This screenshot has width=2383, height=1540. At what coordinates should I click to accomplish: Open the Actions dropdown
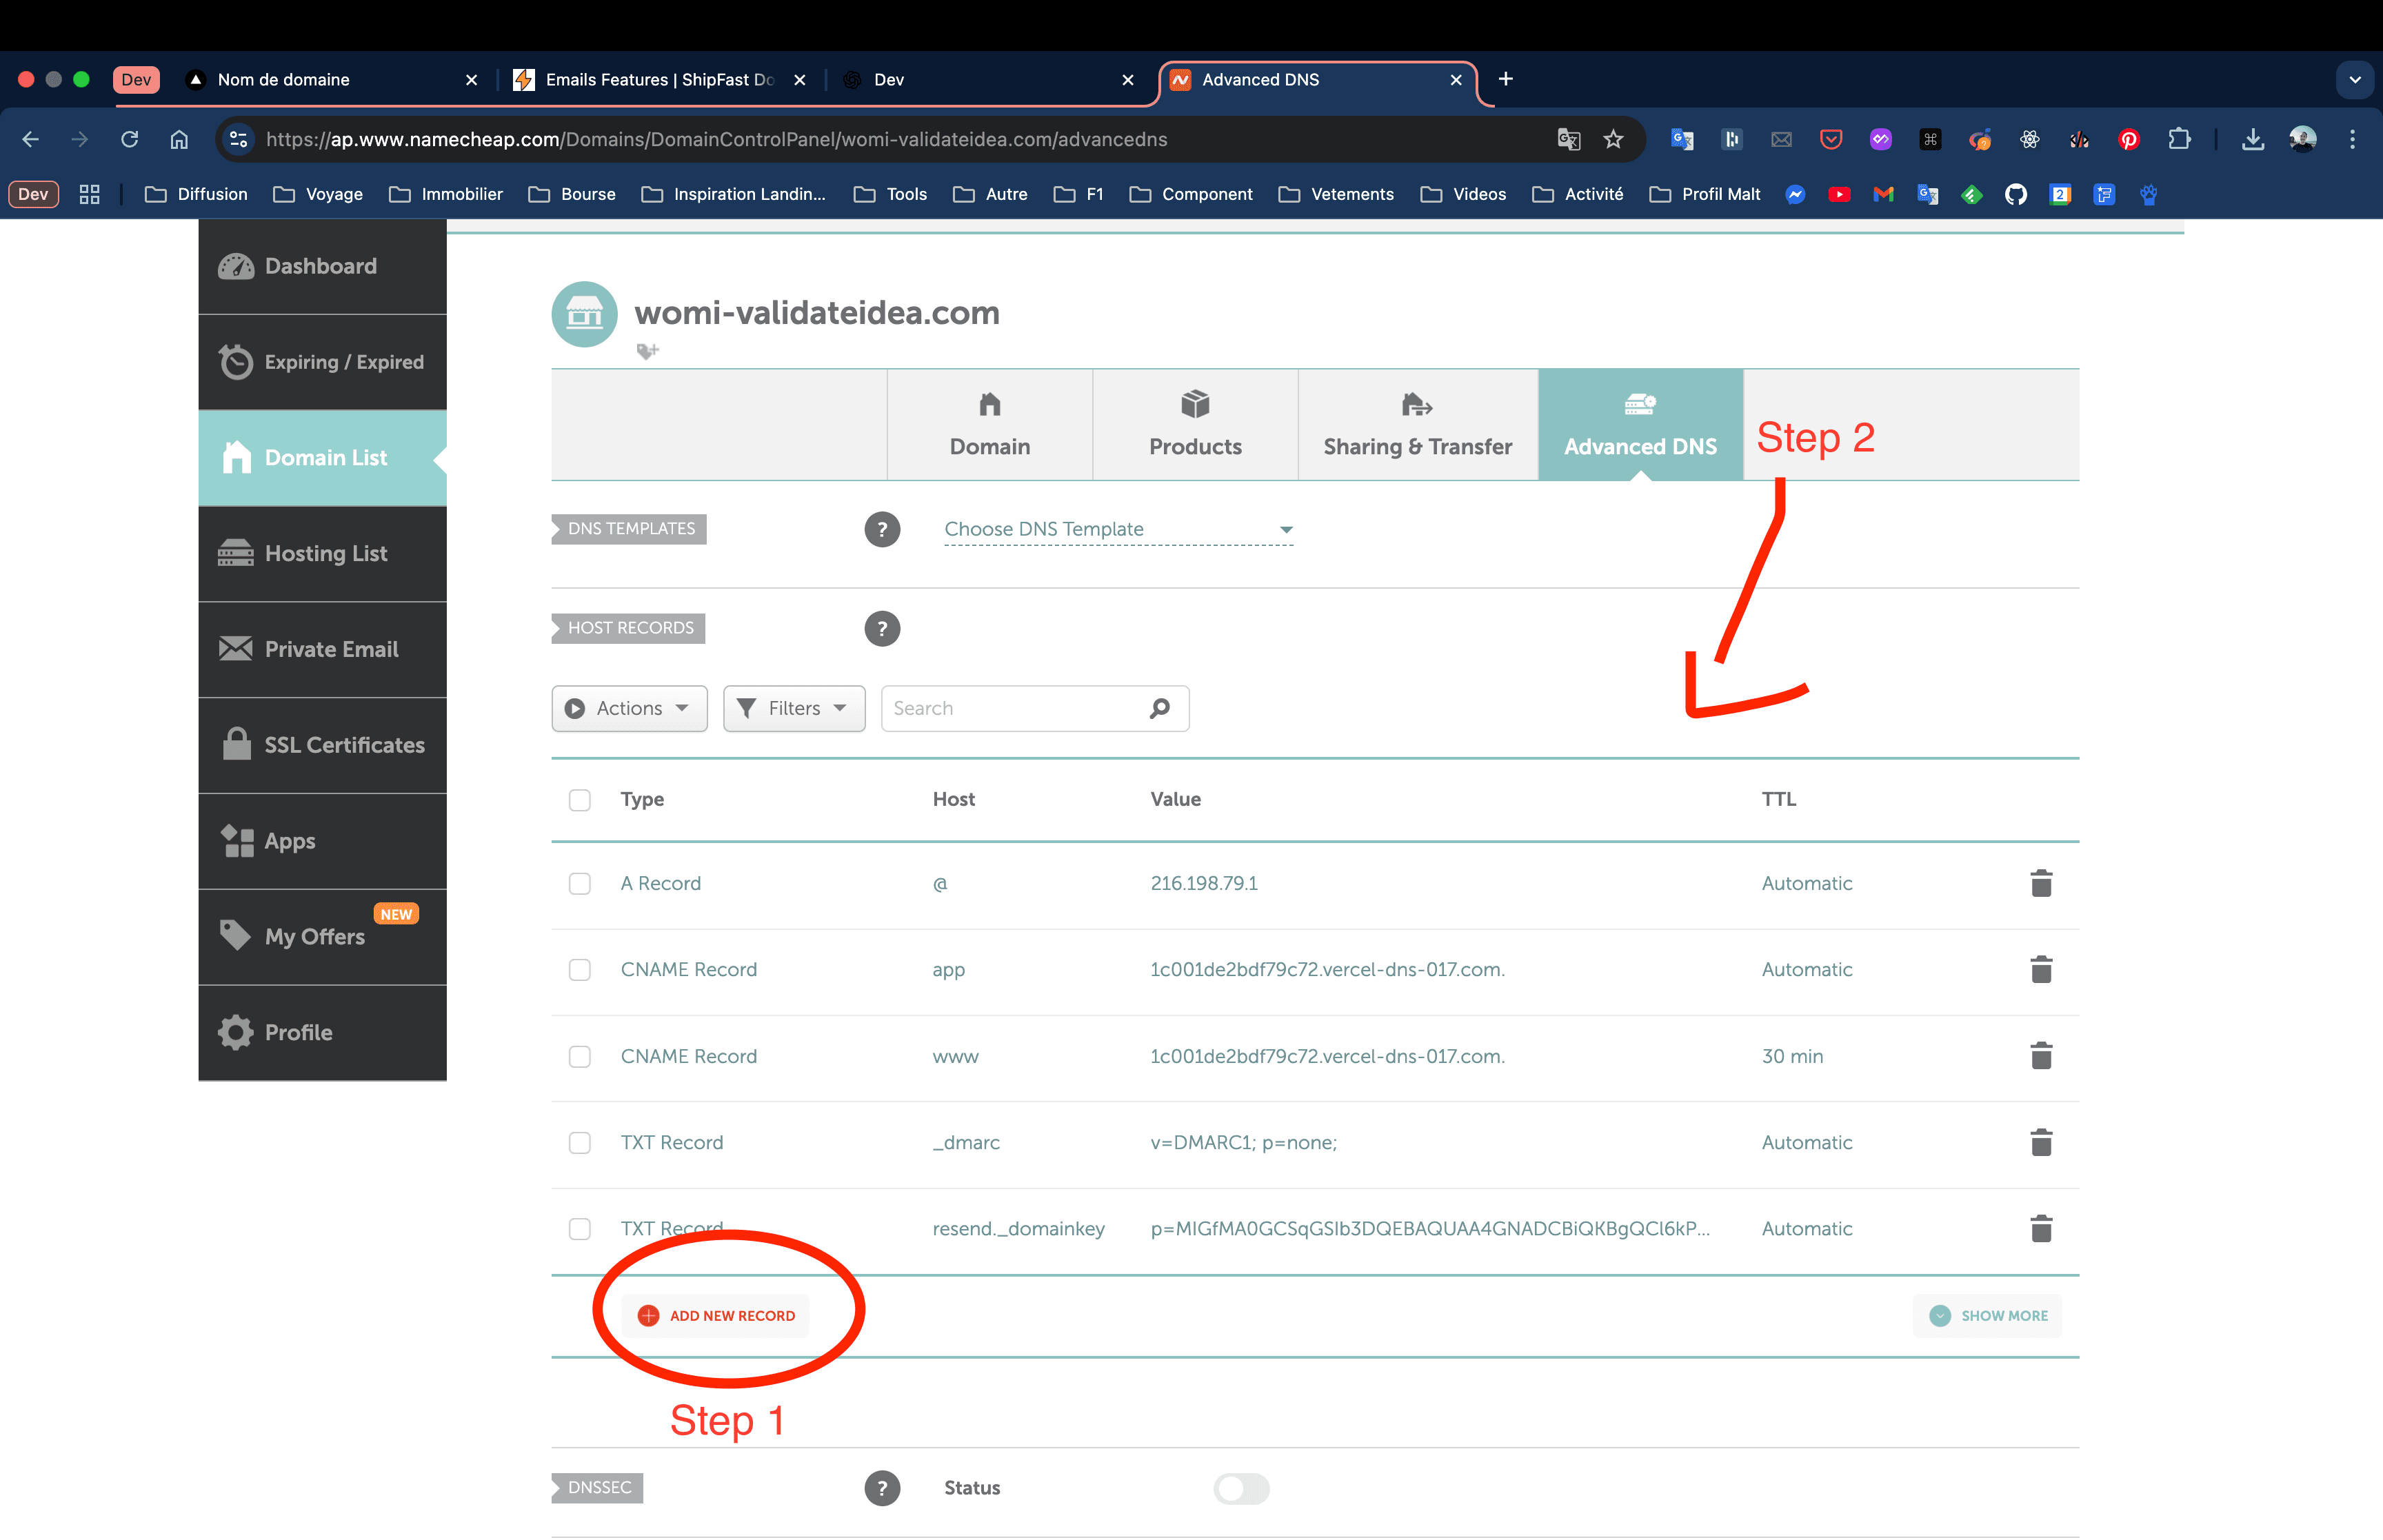[629, 708]
